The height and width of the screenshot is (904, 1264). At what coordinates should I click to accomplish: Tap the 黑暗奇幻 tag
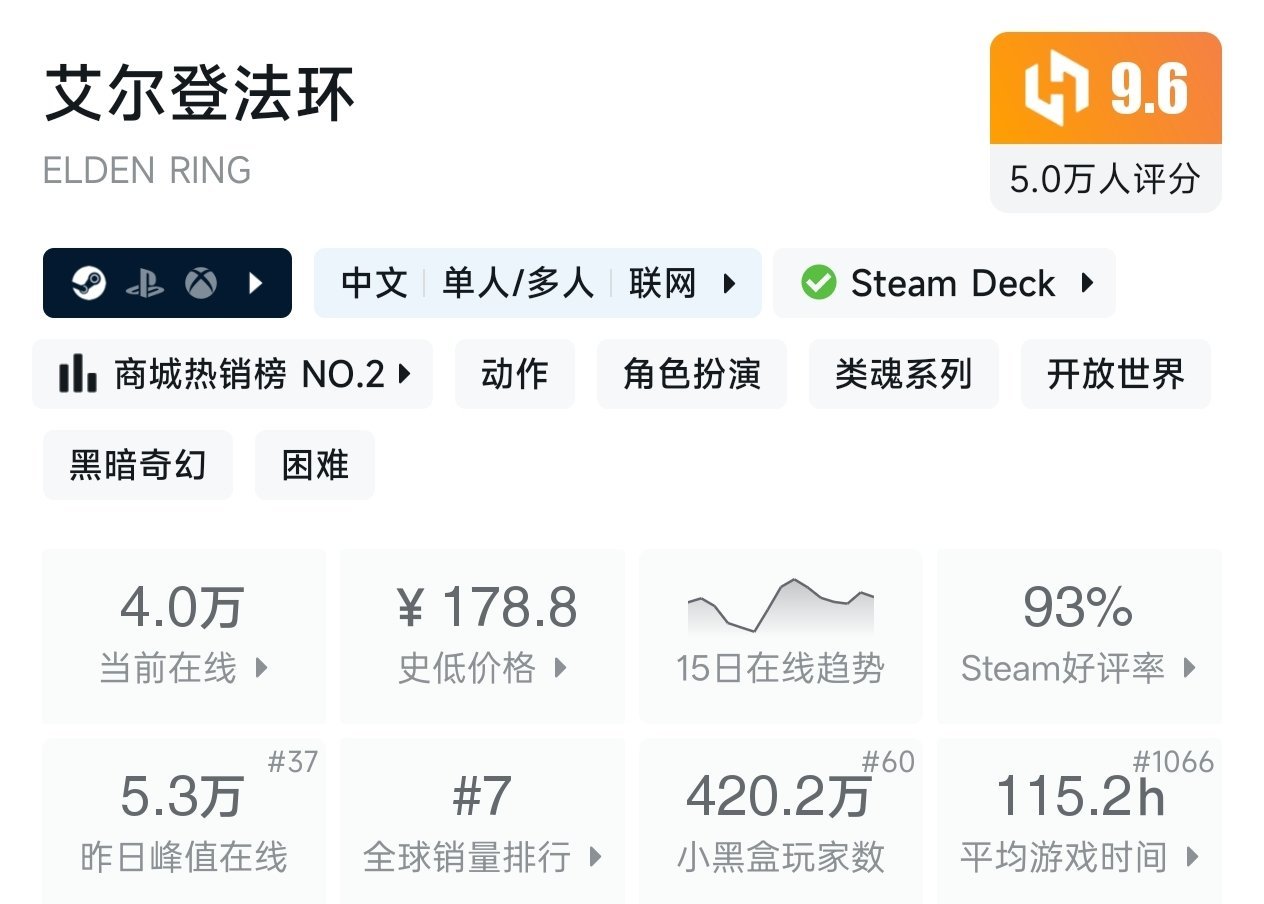click(137, 465)
